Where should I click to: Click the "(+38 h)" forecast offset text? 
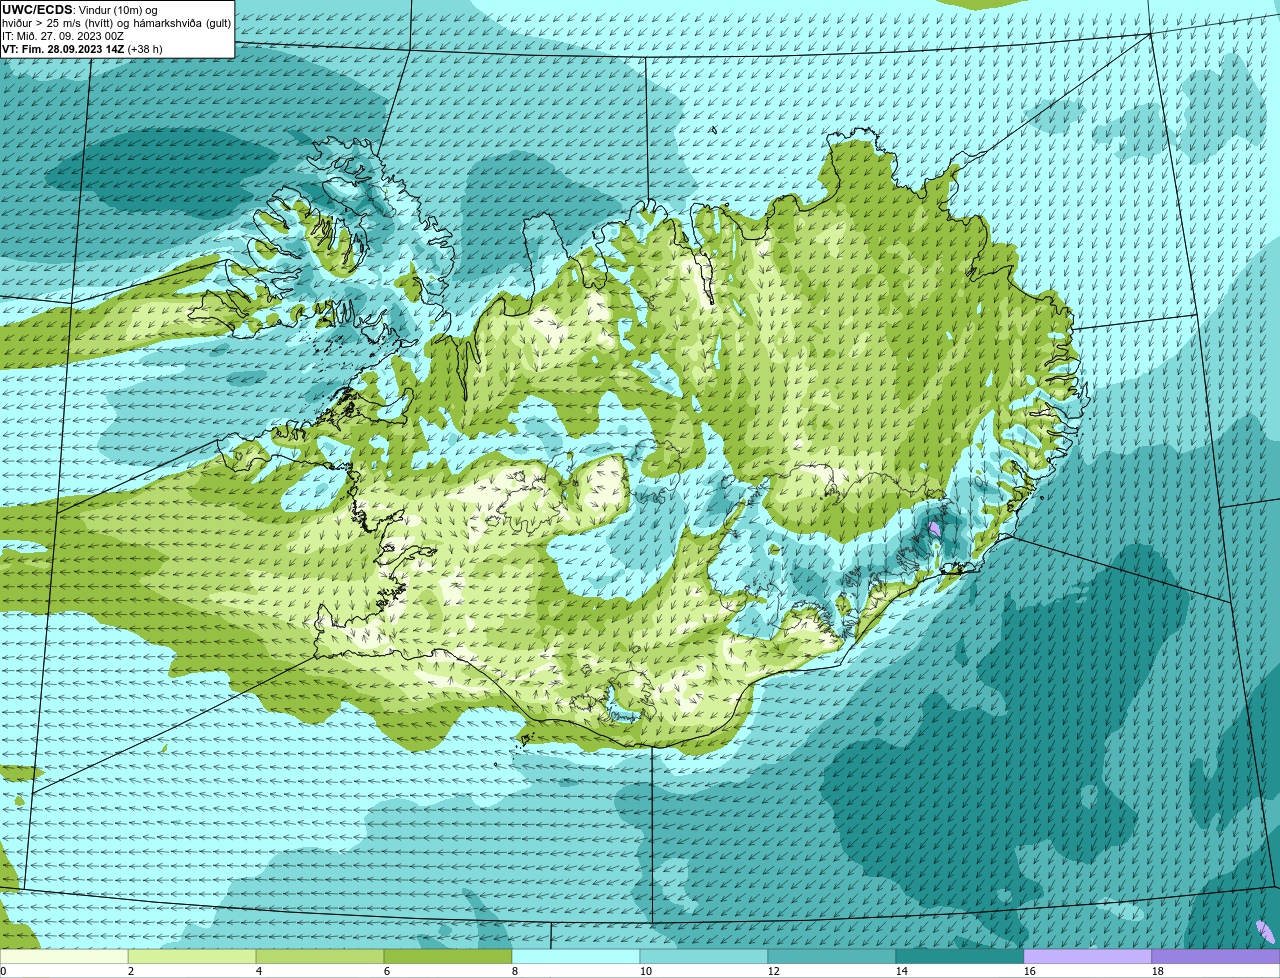coord(145,49)
